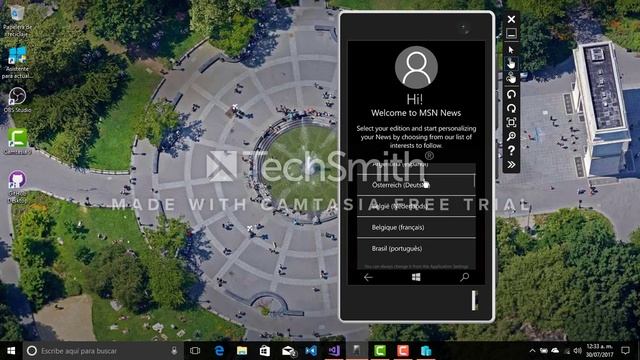The width and height of the screenshot is (640, 360).
Task: Click the profile avatar picture
Action: click(416, 67)
